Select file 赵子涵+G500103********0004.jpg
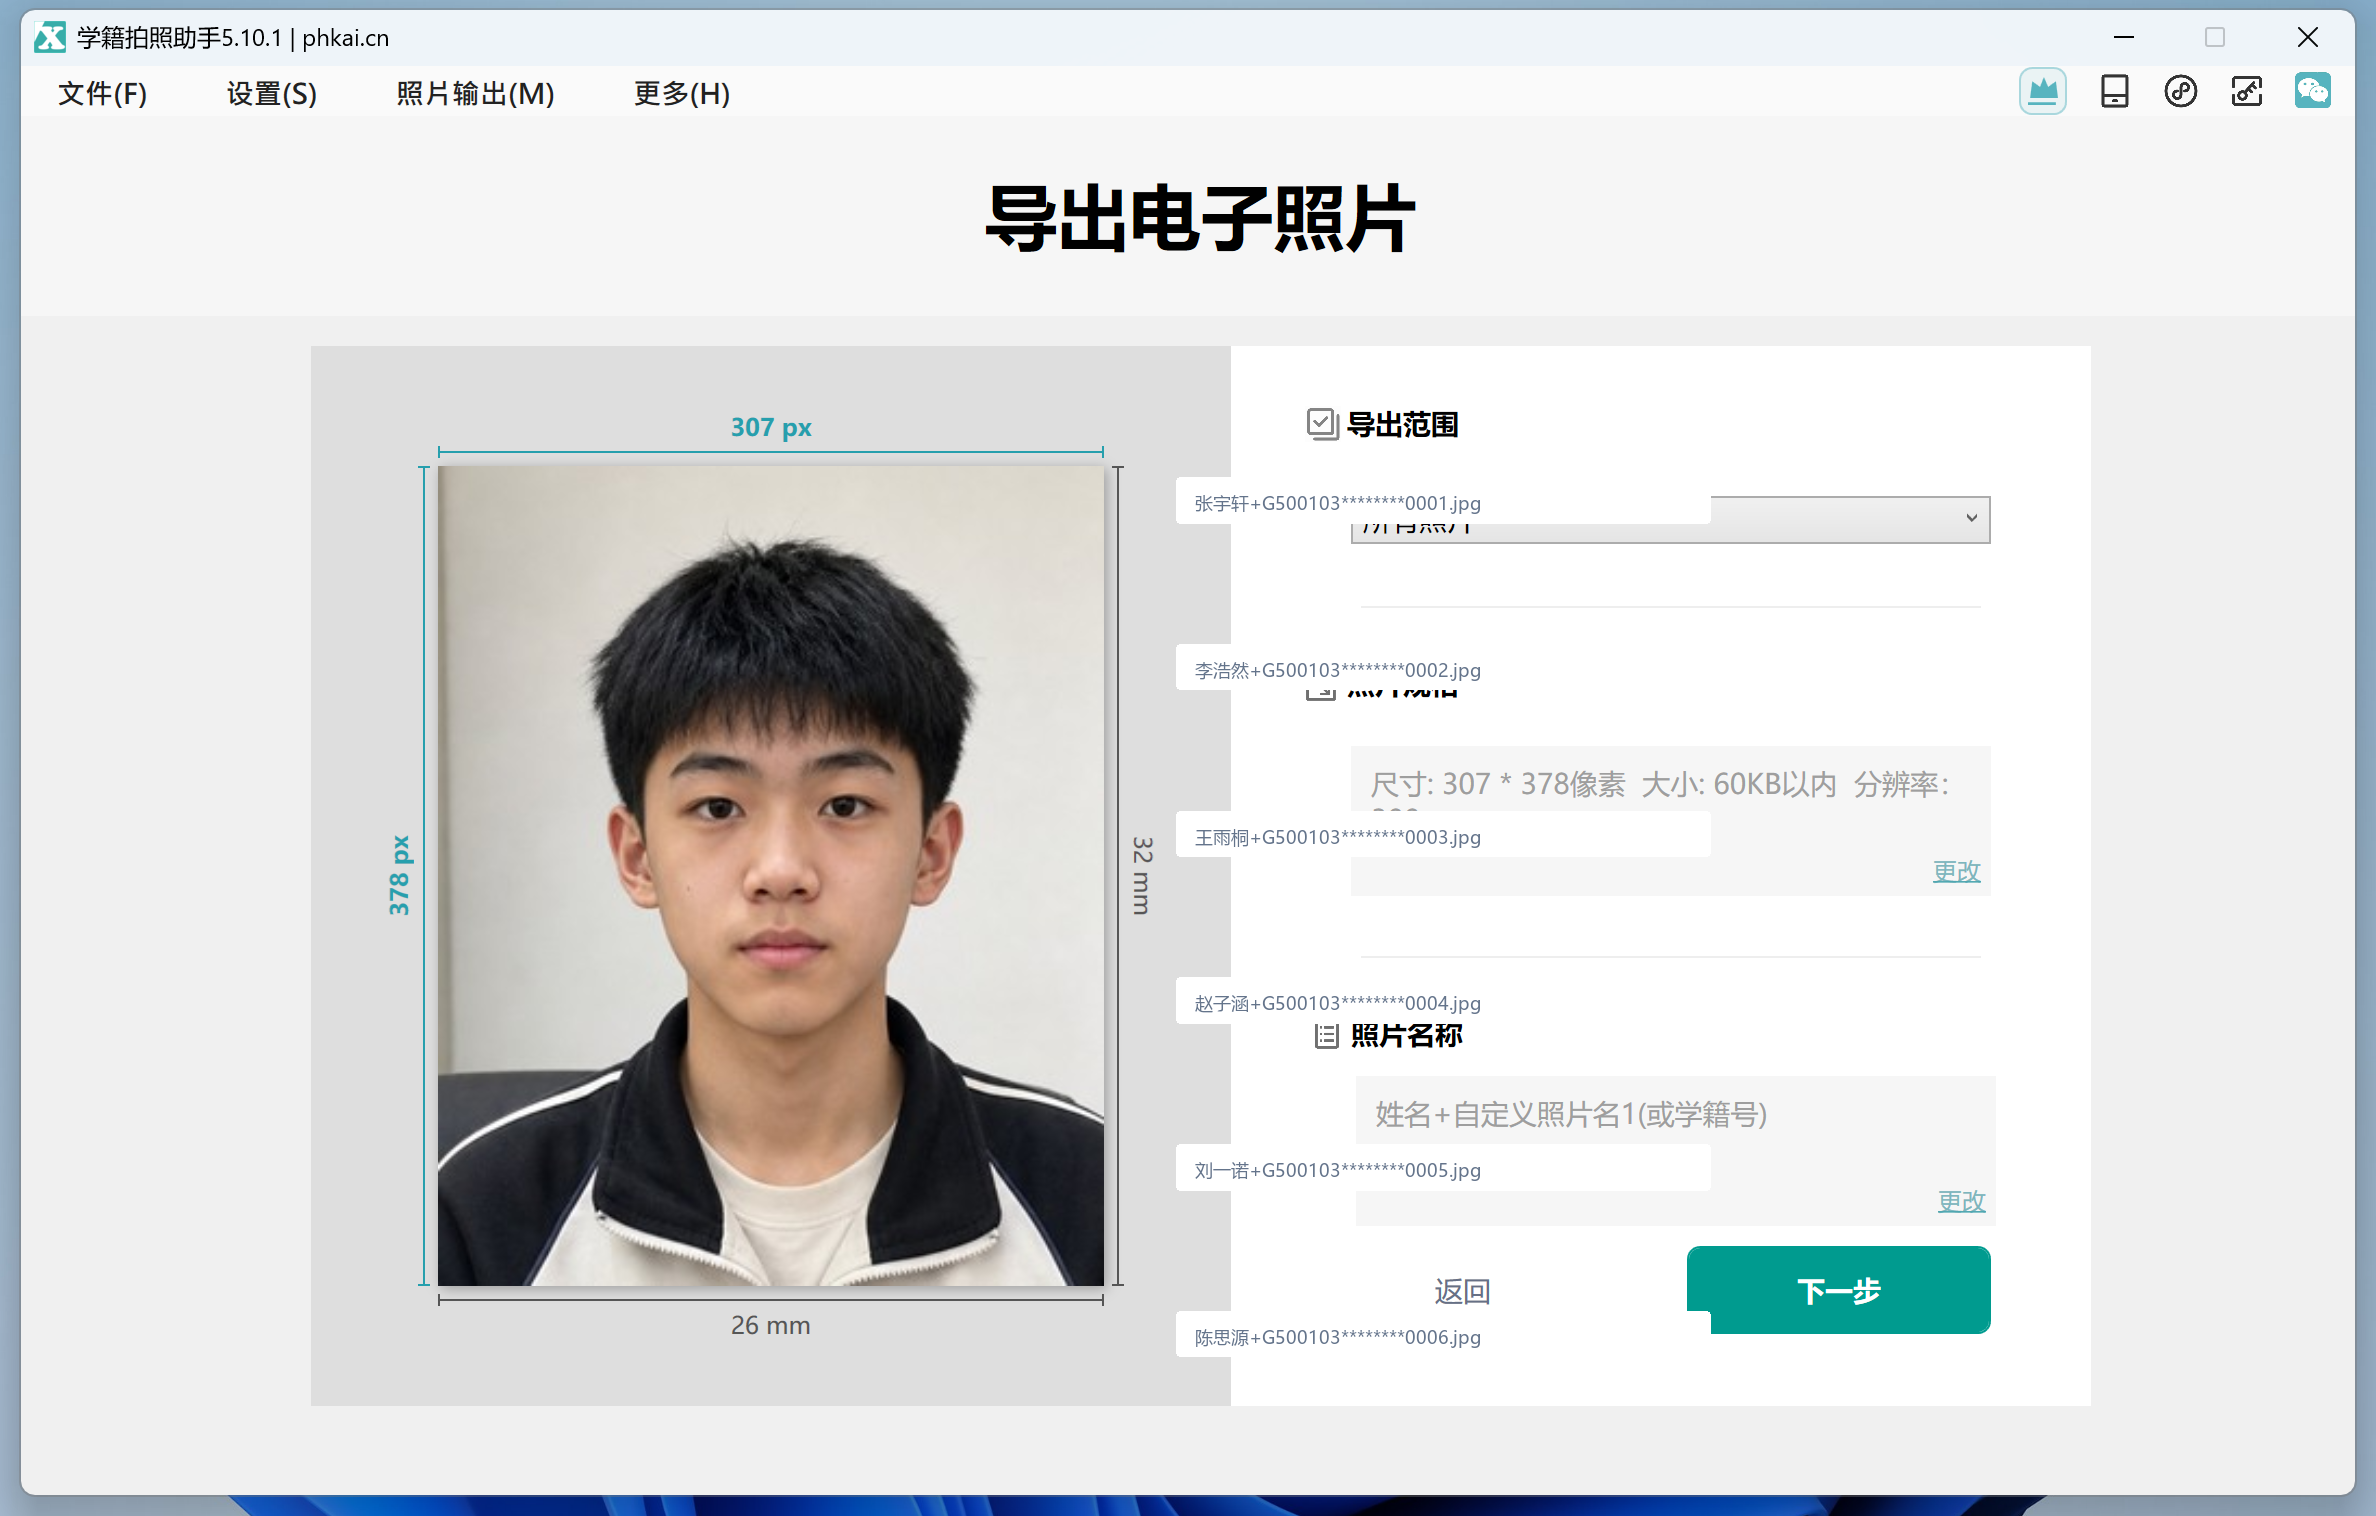This screenshot has width=2376, height=1516. (1443, 1003)
